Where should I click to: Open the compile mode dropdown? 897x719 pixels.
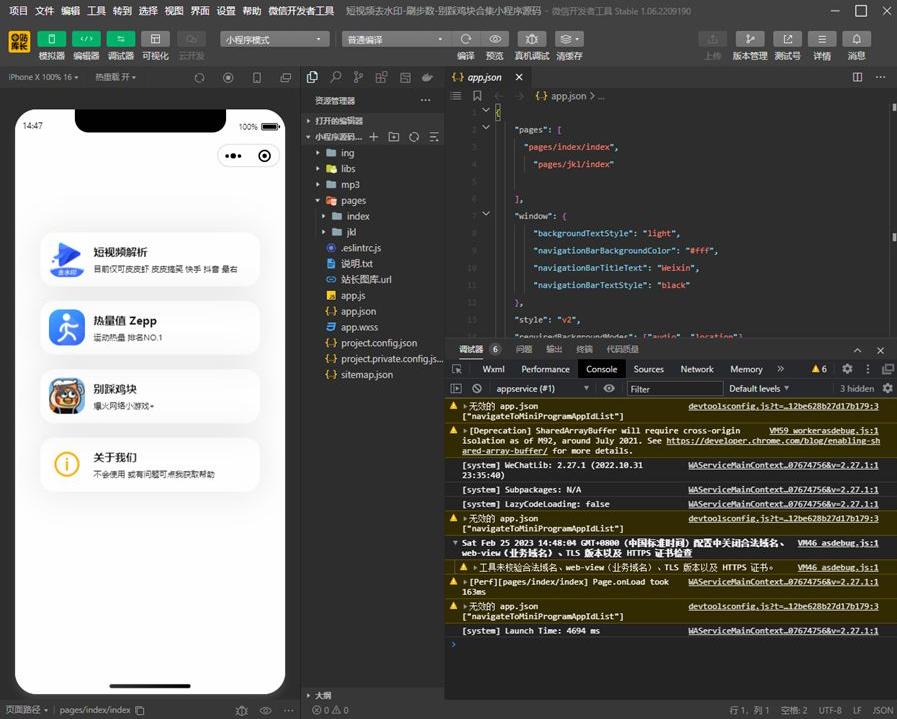coord(395,39)
